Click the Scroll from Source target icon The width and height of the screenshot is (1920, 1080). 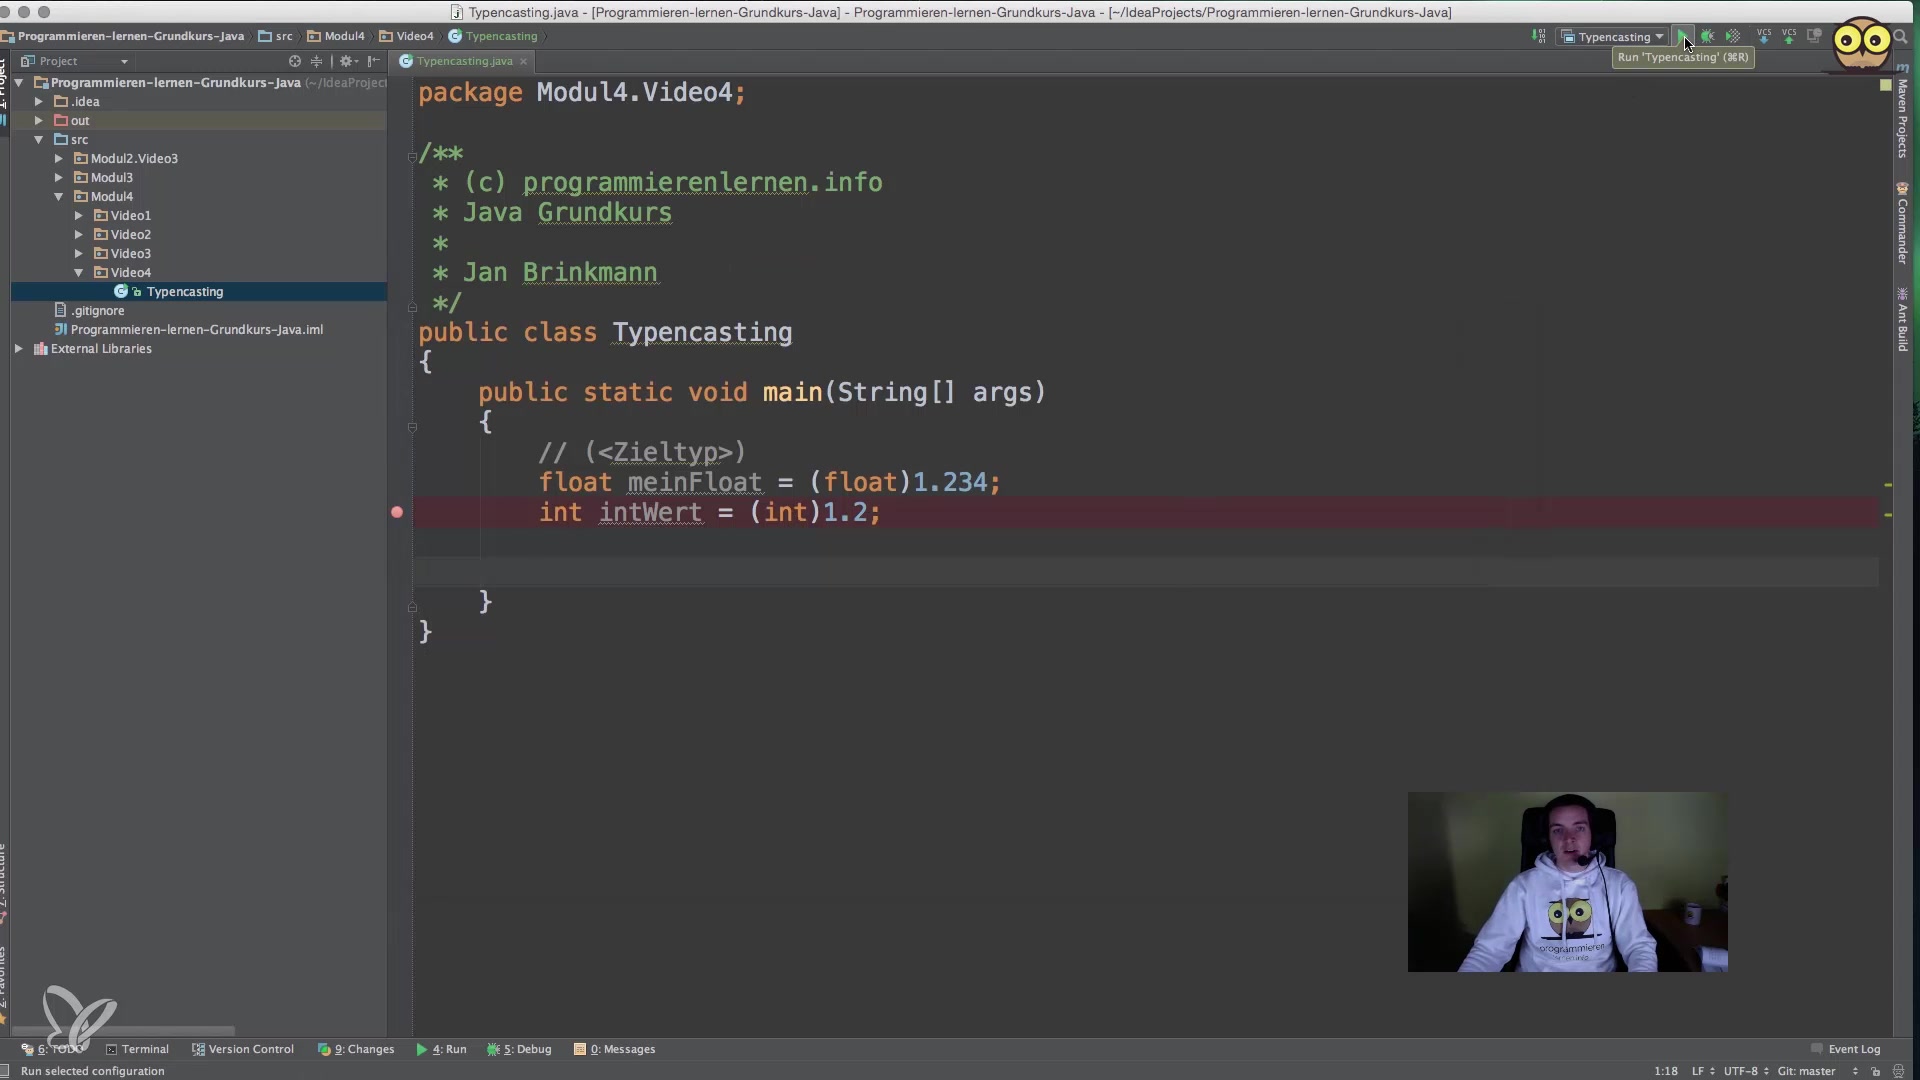click(295, 61)
